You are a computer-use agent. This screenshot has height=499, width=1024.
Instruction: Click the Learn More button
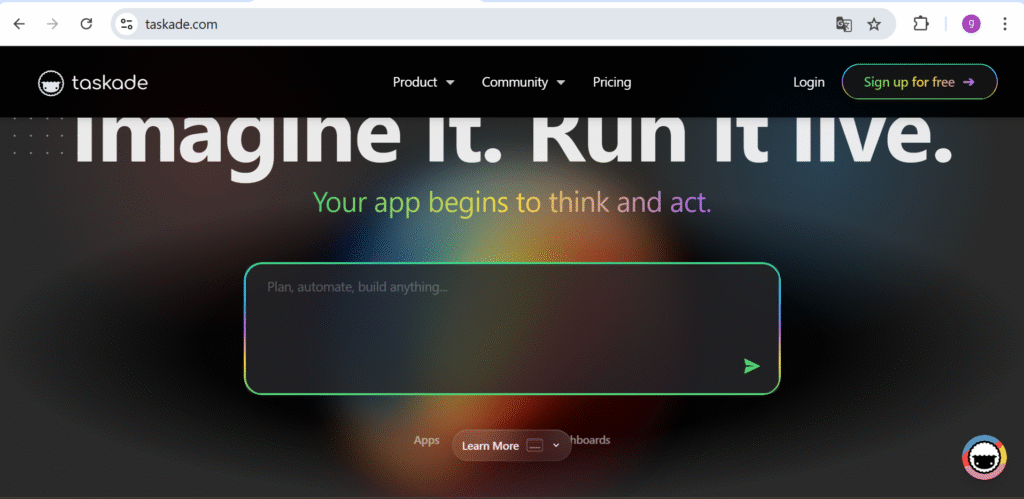[490, 446]
